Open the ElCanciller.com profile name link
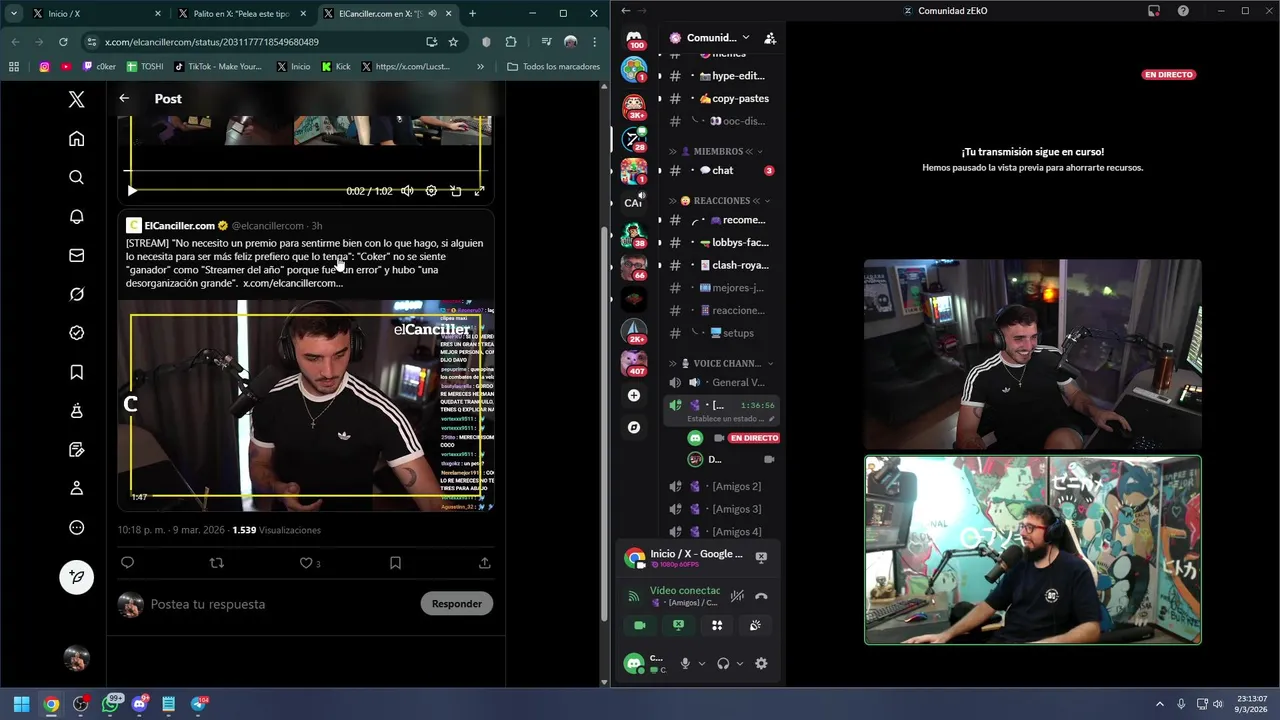This screenshot has height=720, width=1280. 180,226
